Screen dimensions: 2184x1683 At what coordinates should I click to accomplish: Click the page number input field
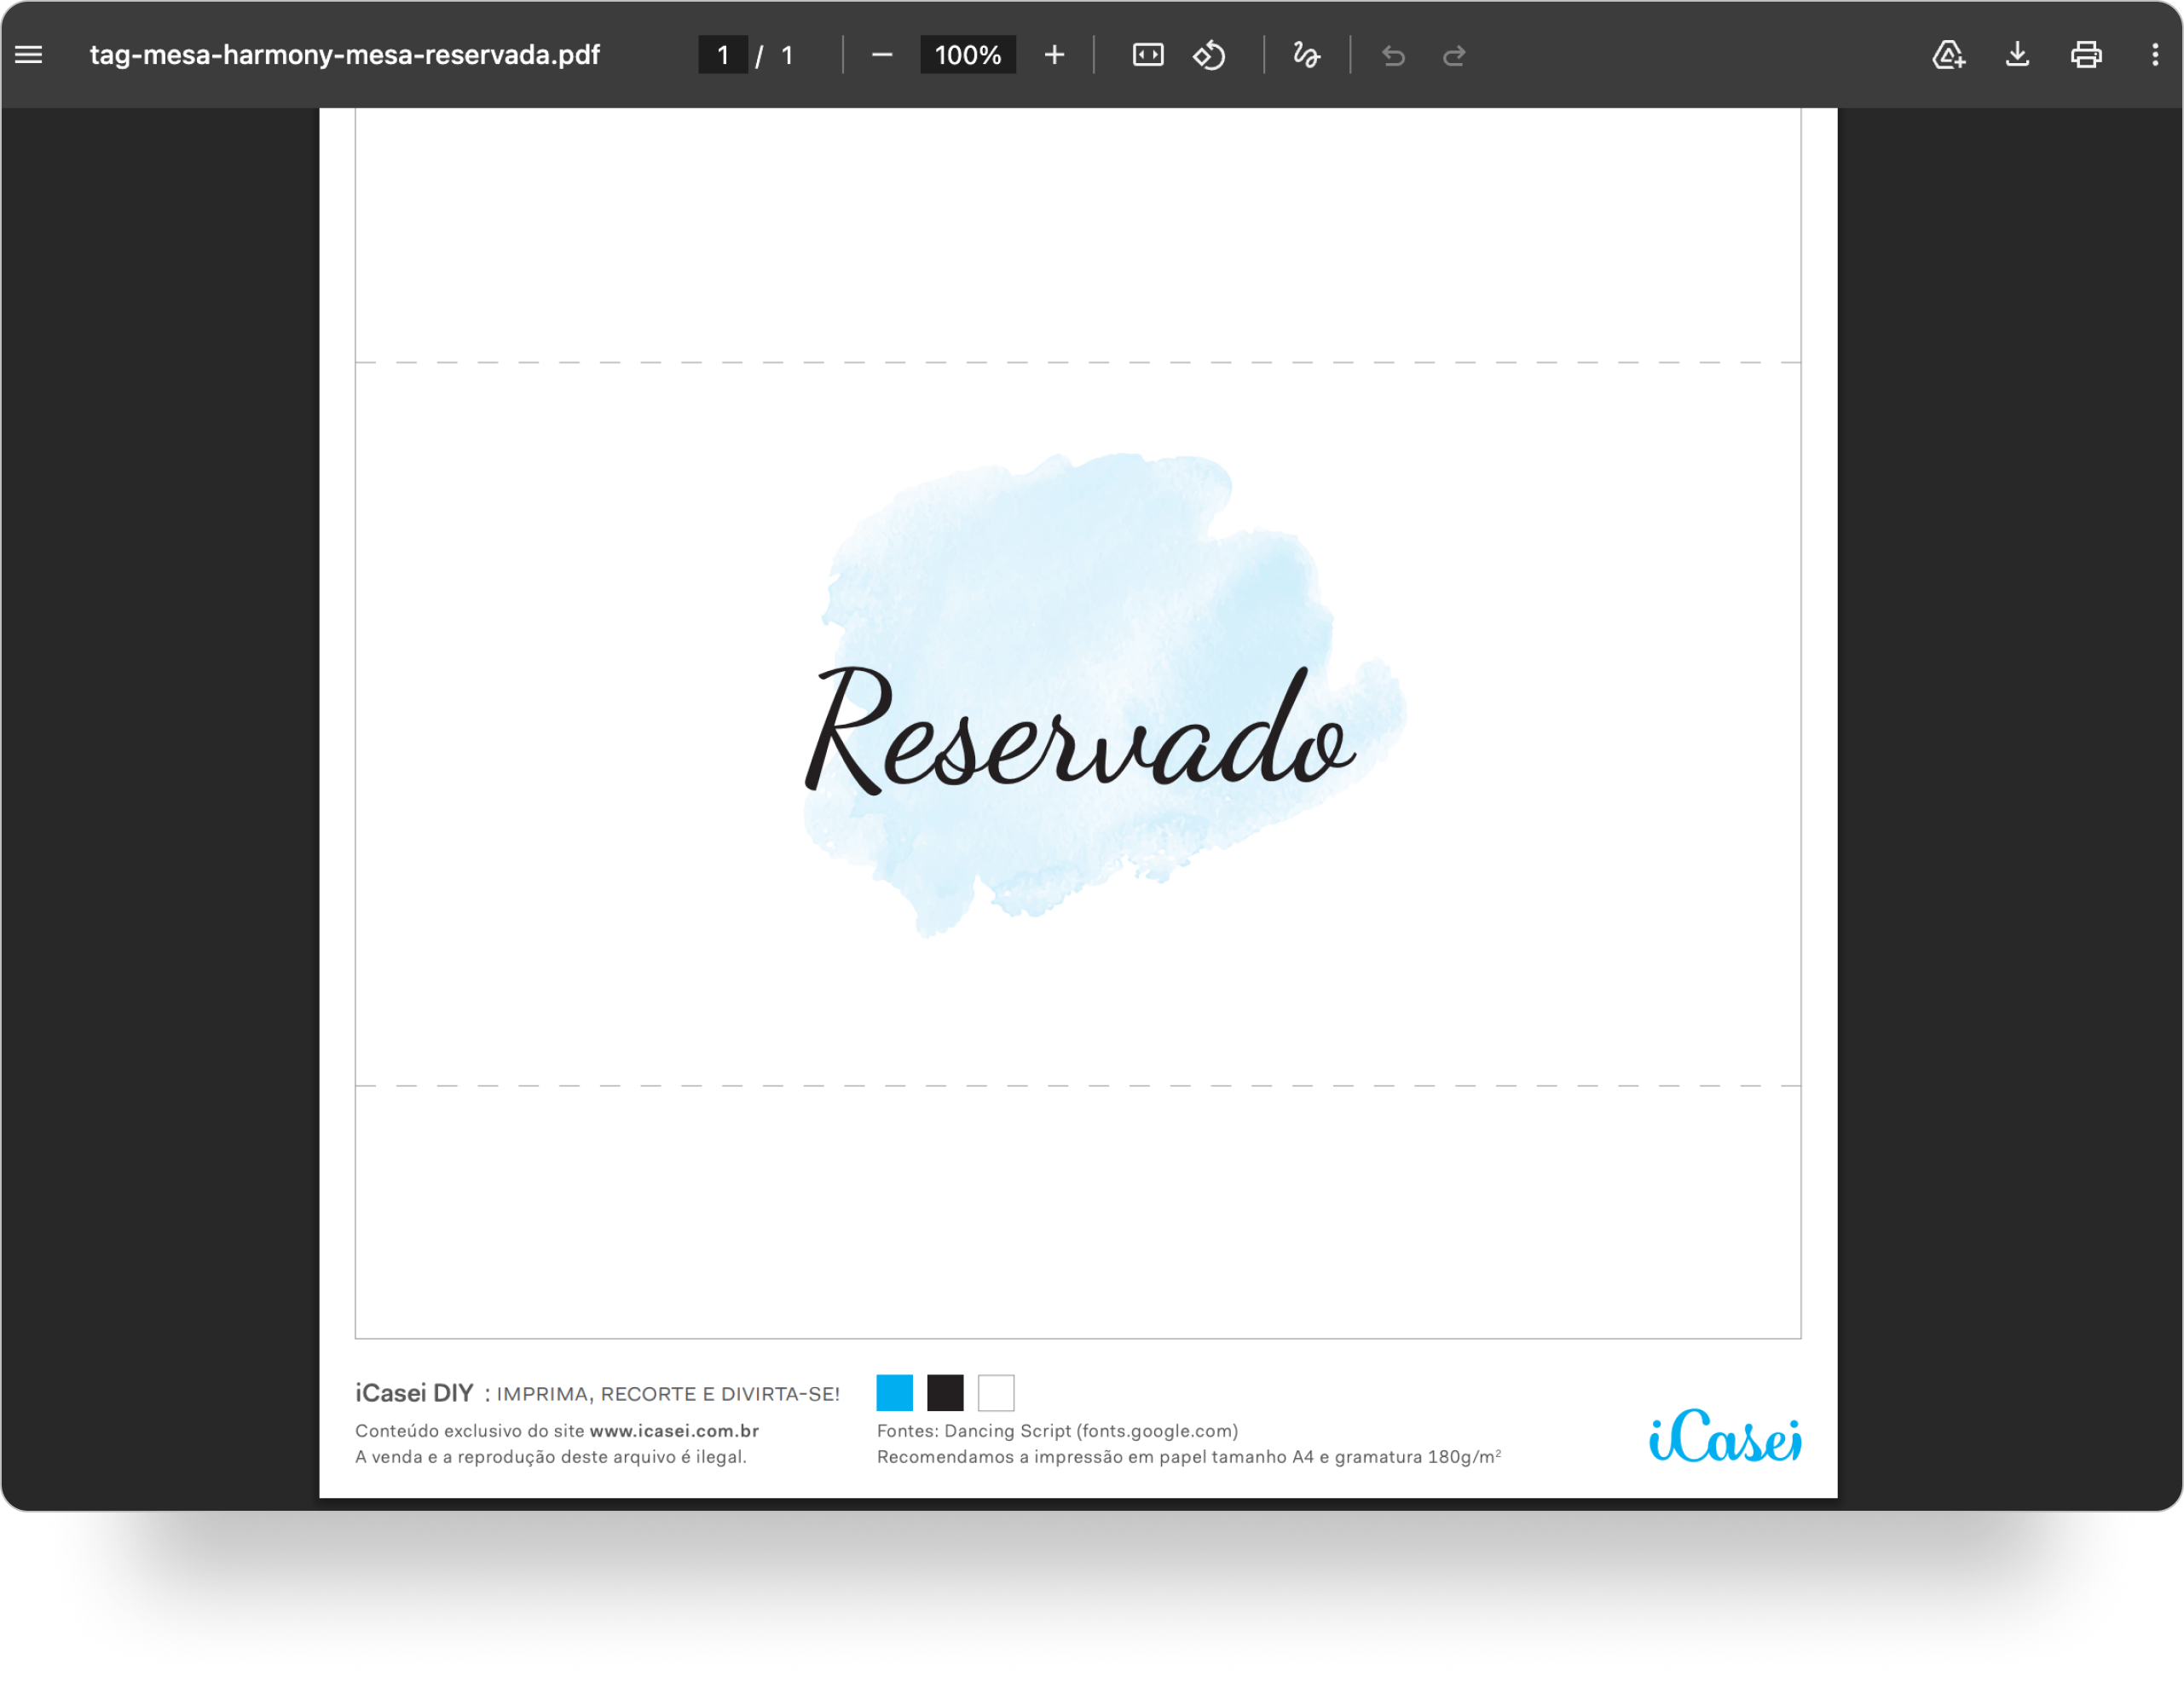point(722,55)
